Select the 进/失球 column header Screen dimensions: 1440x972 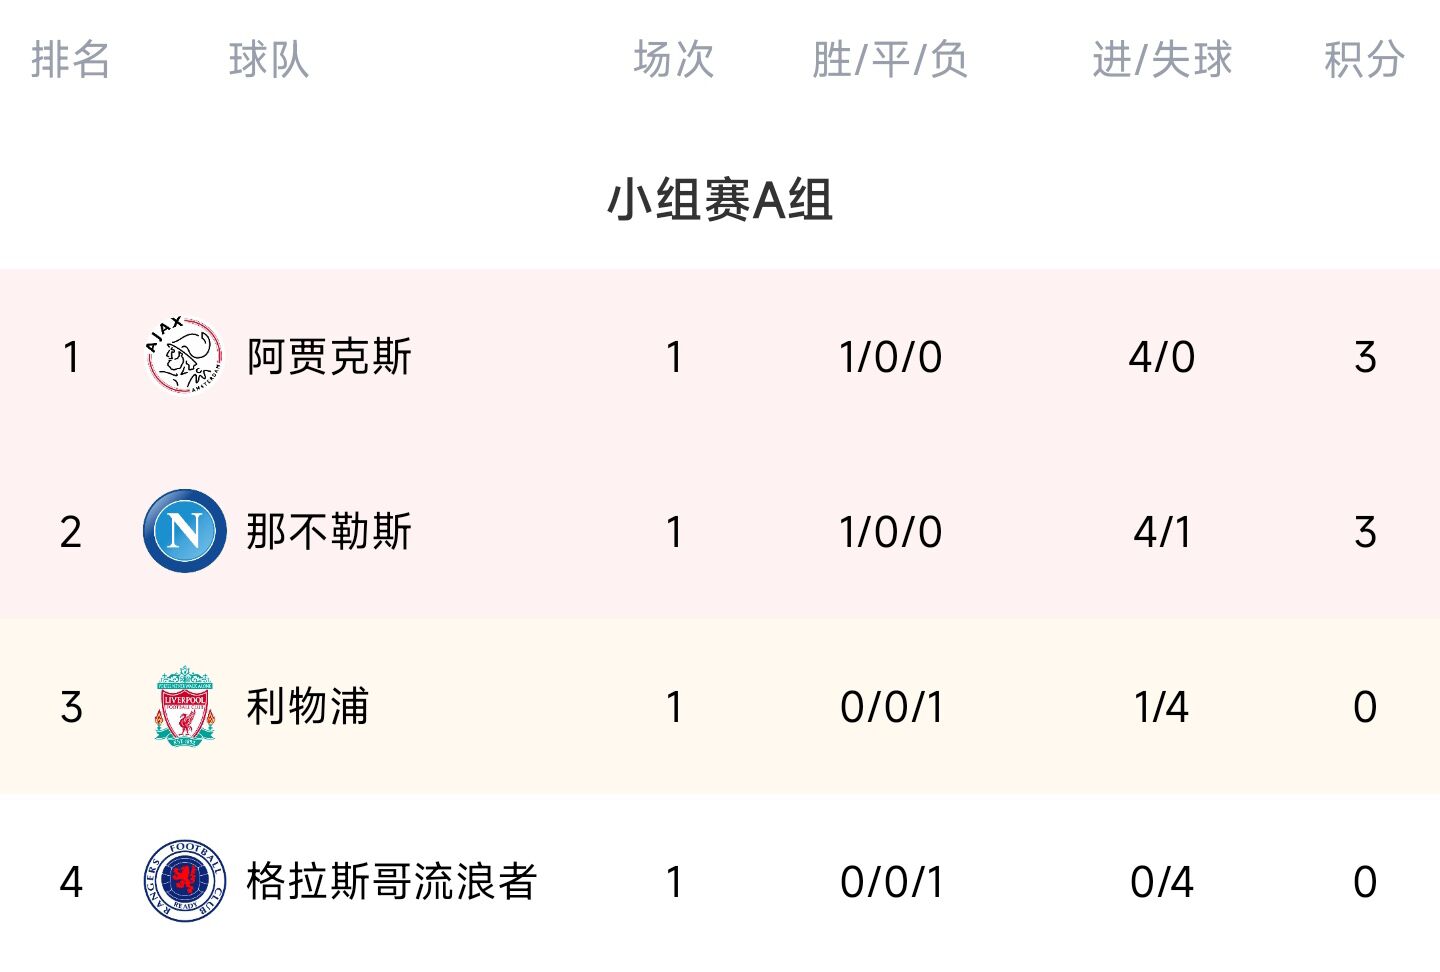(1162, 59)
